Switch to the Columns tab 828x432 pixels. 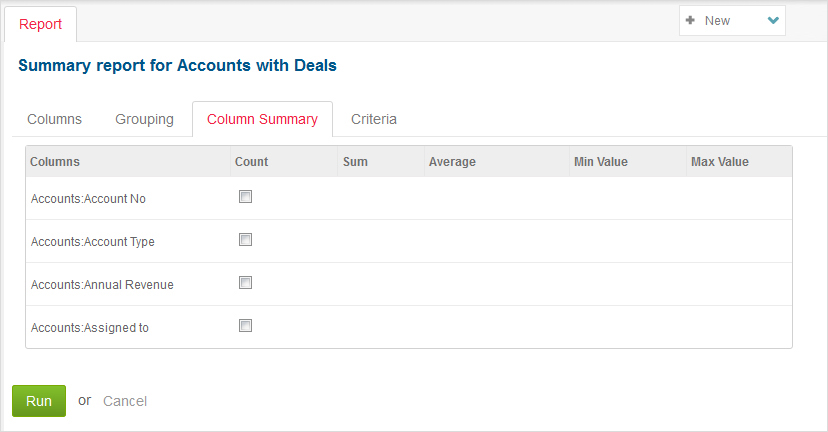pos(54,119)
